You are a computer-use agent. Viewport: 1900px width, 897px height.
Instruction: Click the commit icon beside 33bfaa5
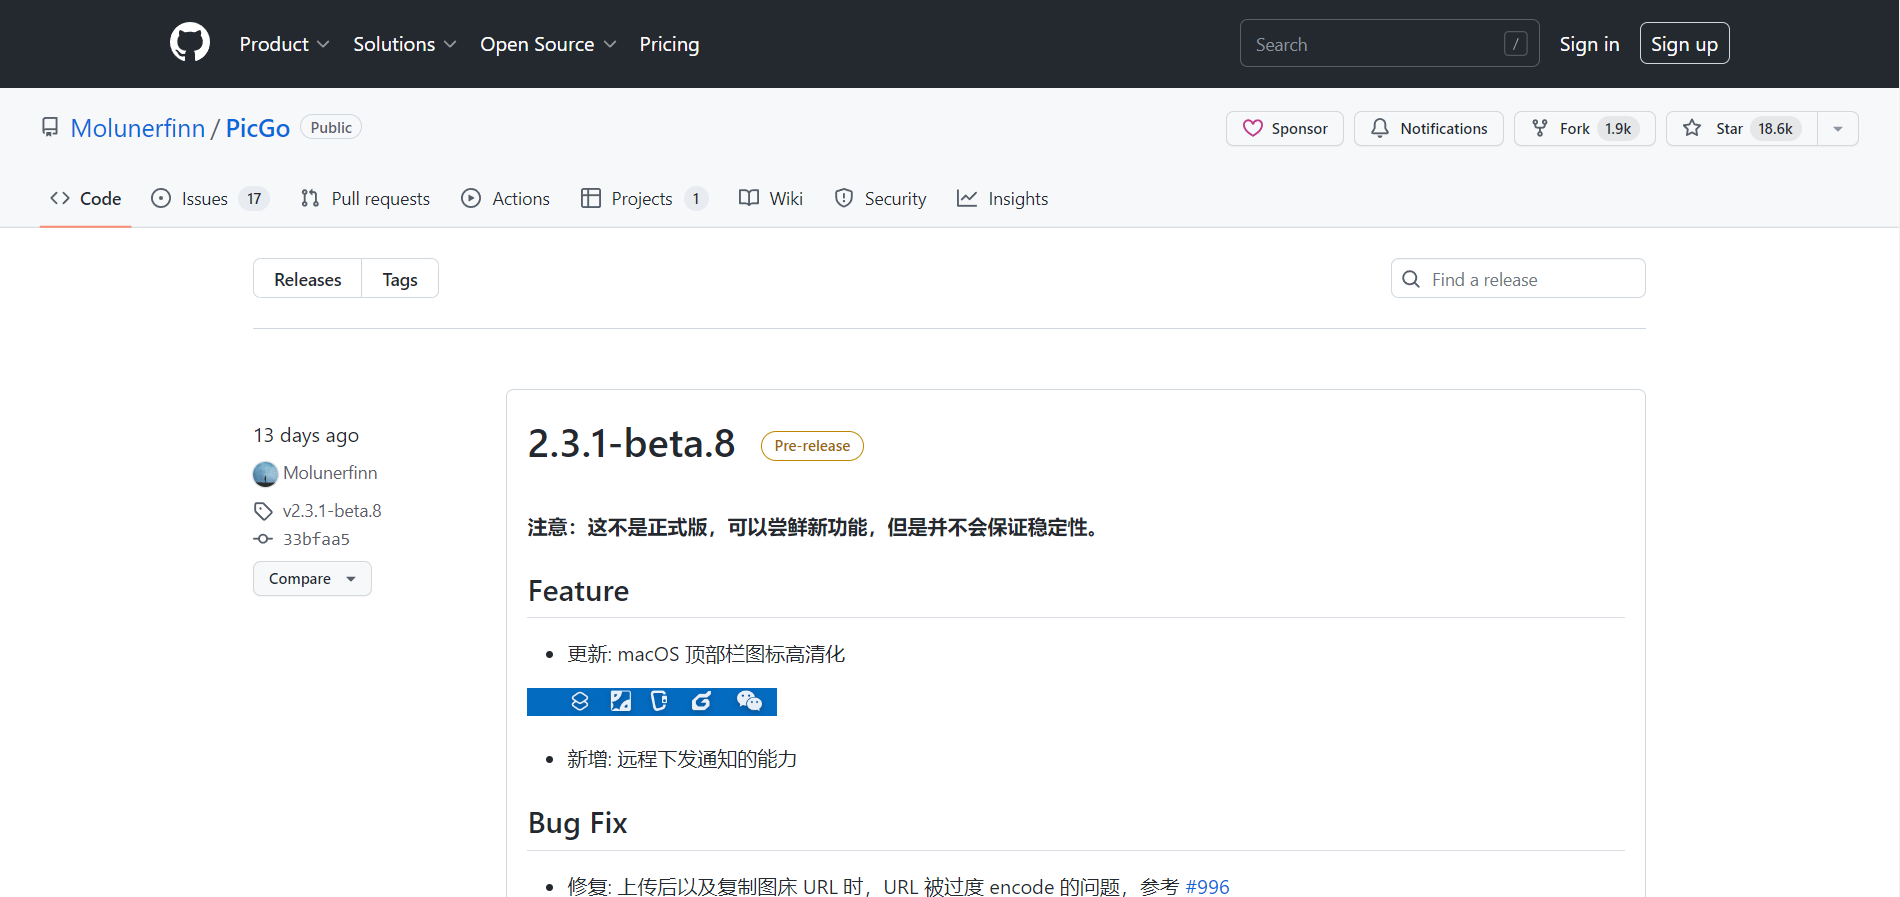tap(263, 539)
